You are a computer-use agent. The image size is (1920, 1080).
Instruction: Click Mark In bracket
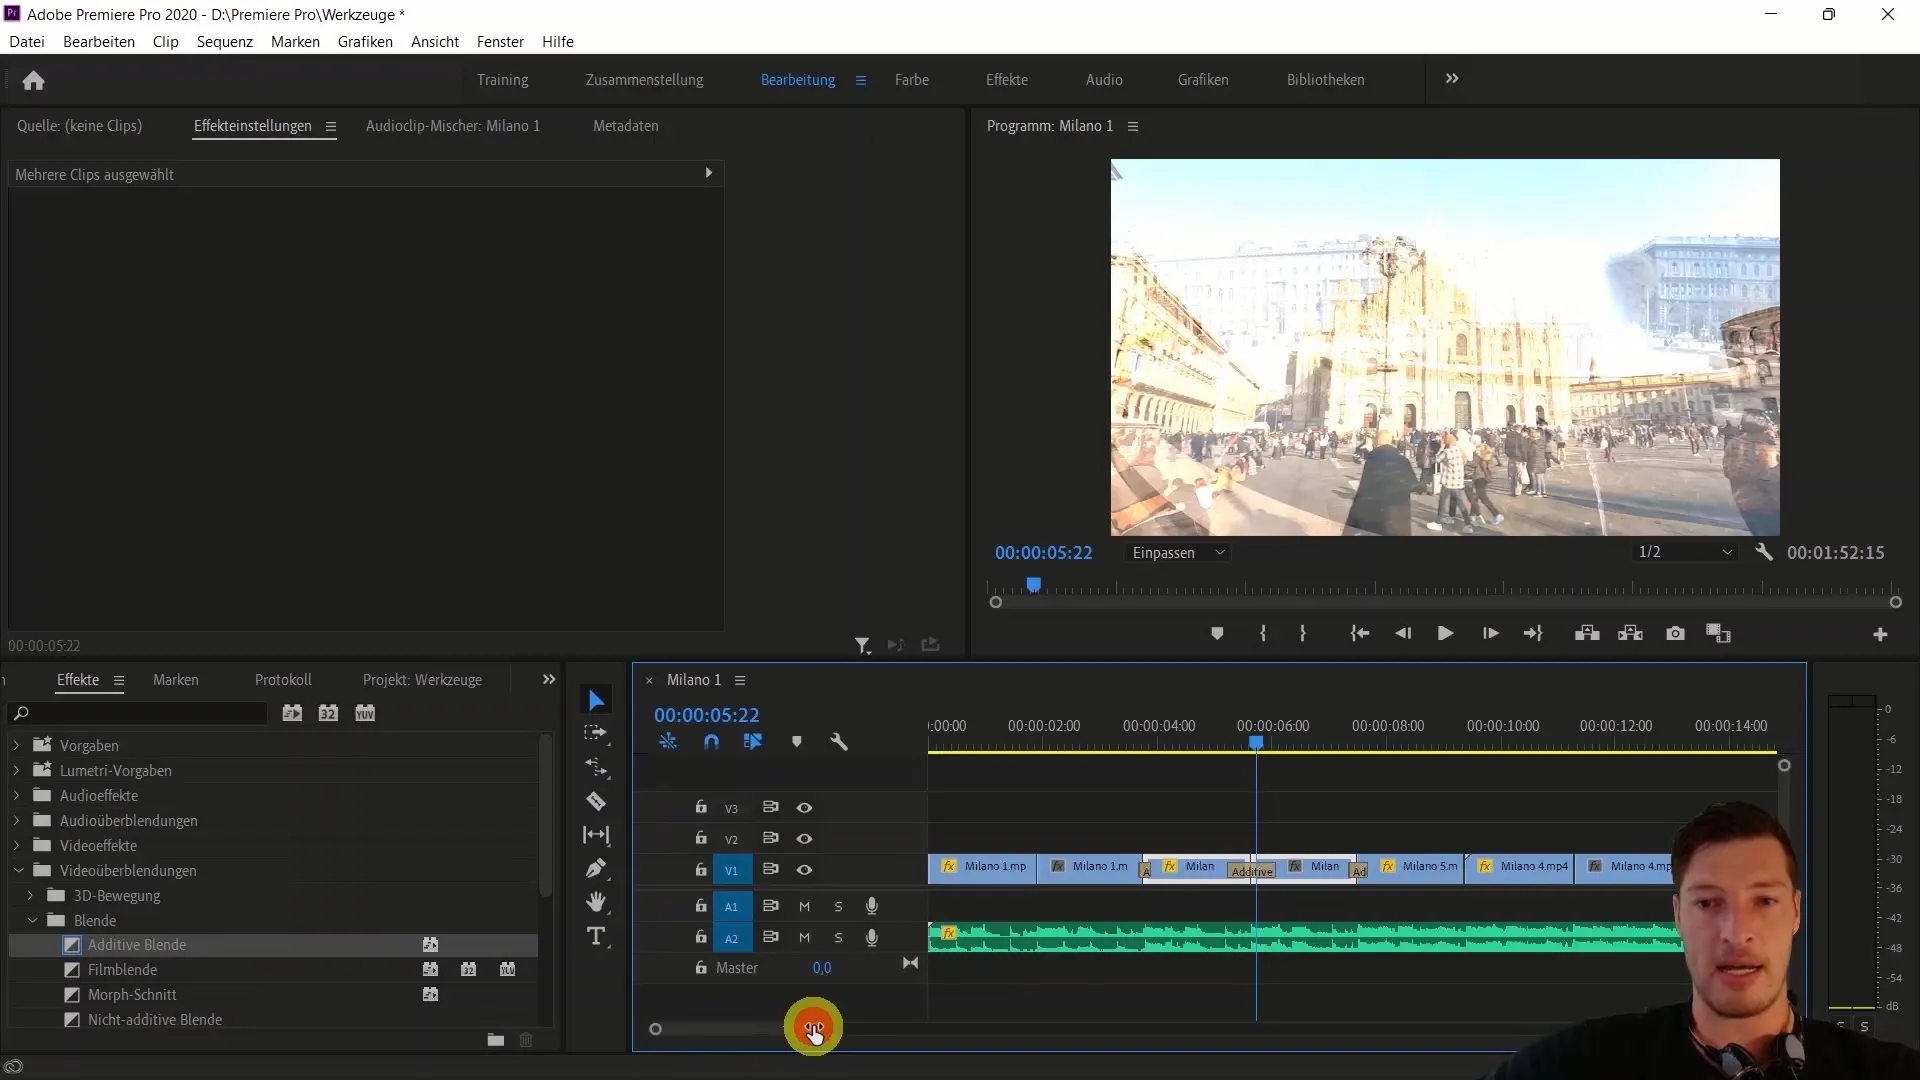(1263, 633)
